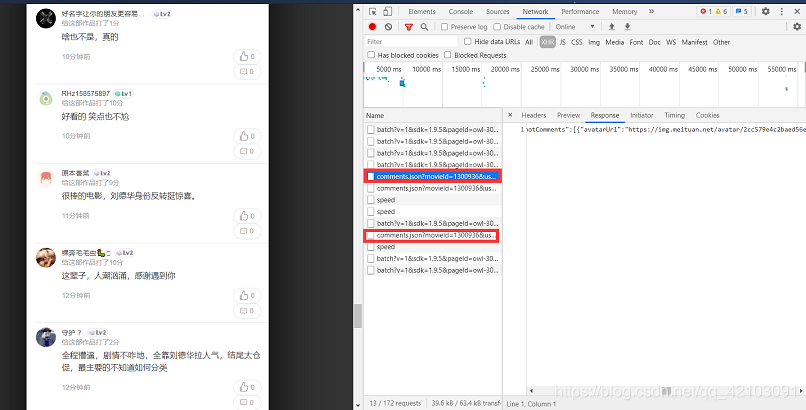806x410 pixels.
Task: Toggle the network filter funnel icon
Action: (x=409, y=27)
